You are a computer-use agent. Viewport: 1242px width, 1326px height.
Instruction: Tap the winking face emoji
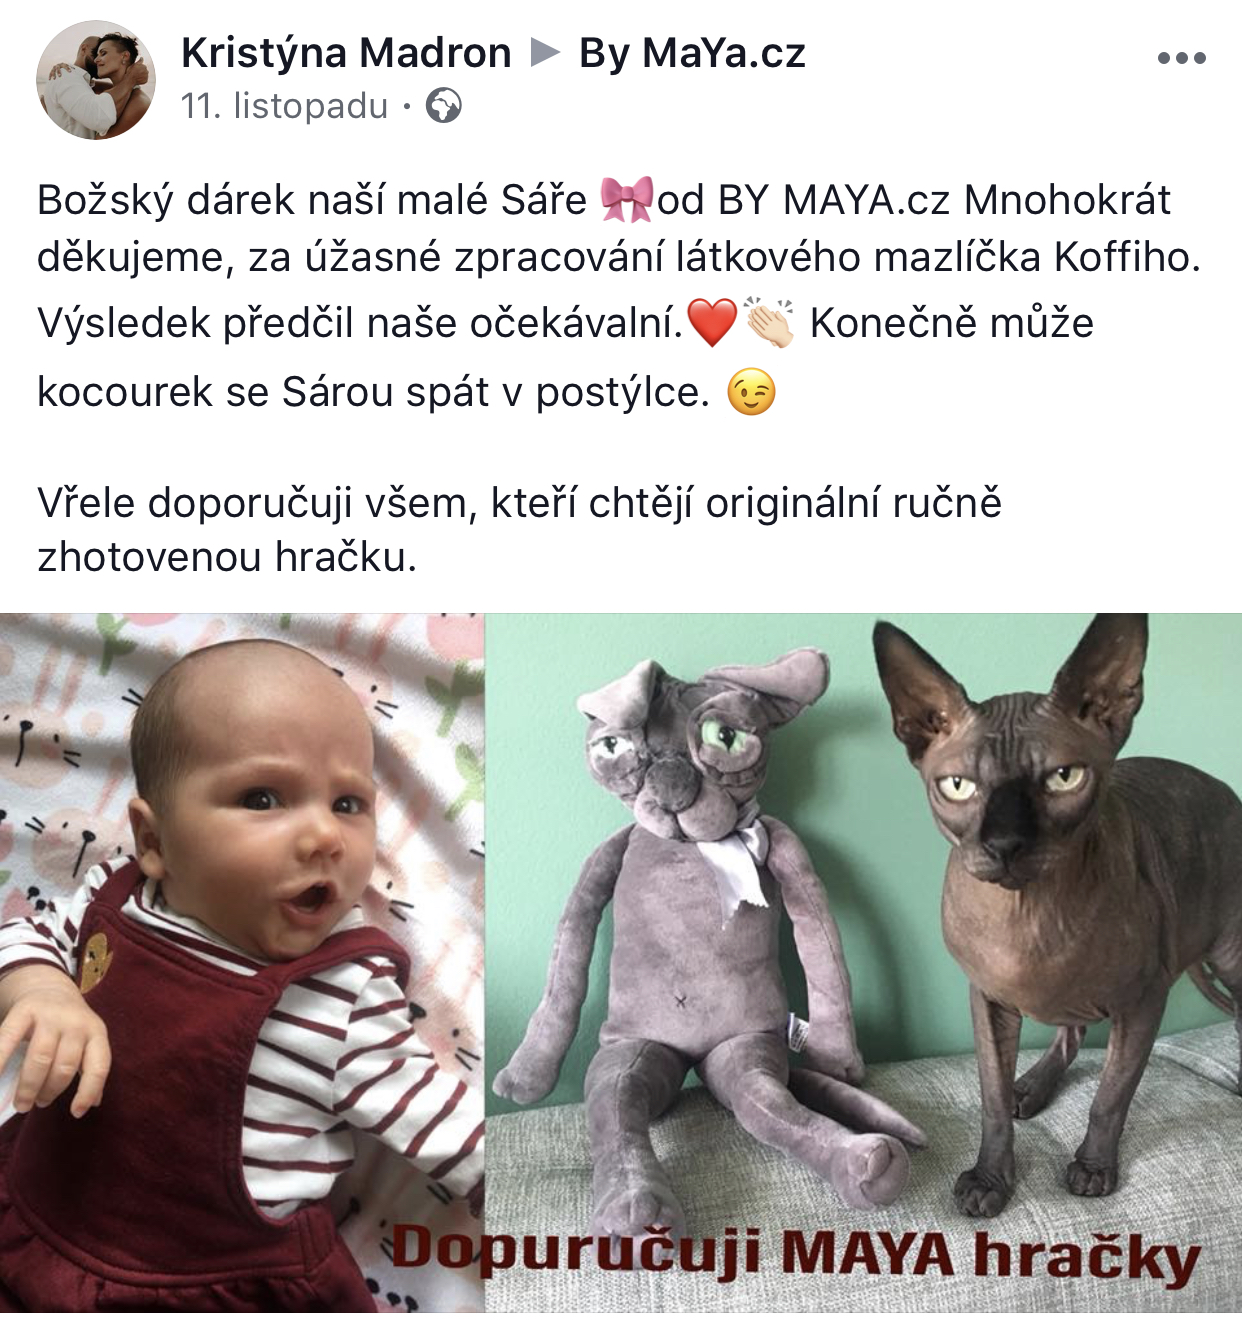(x=751, y=392)
